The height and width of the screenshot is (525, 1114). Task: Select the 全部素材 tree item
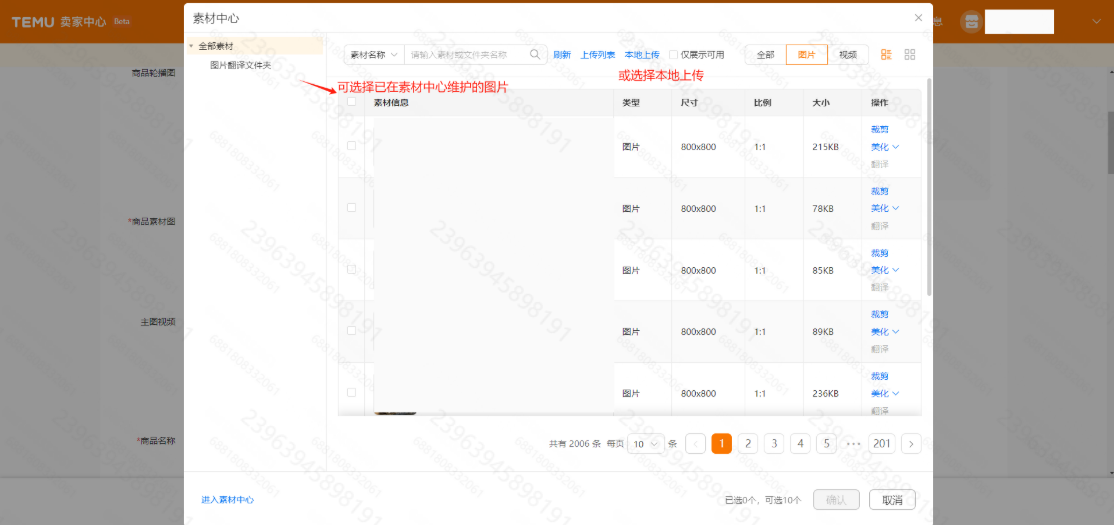pos(215,46)
